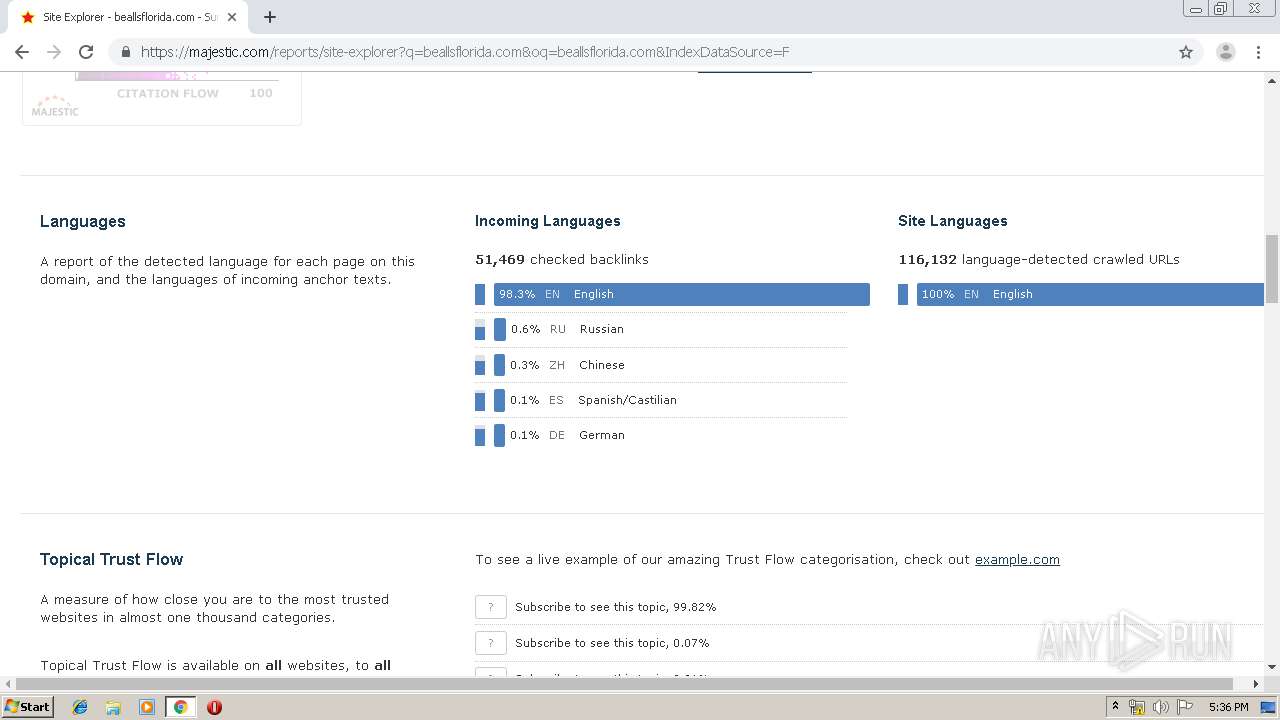Screen dimensions: 1280x720
Task: Click the Site Languages heading
Action: [x=952, y=221]
